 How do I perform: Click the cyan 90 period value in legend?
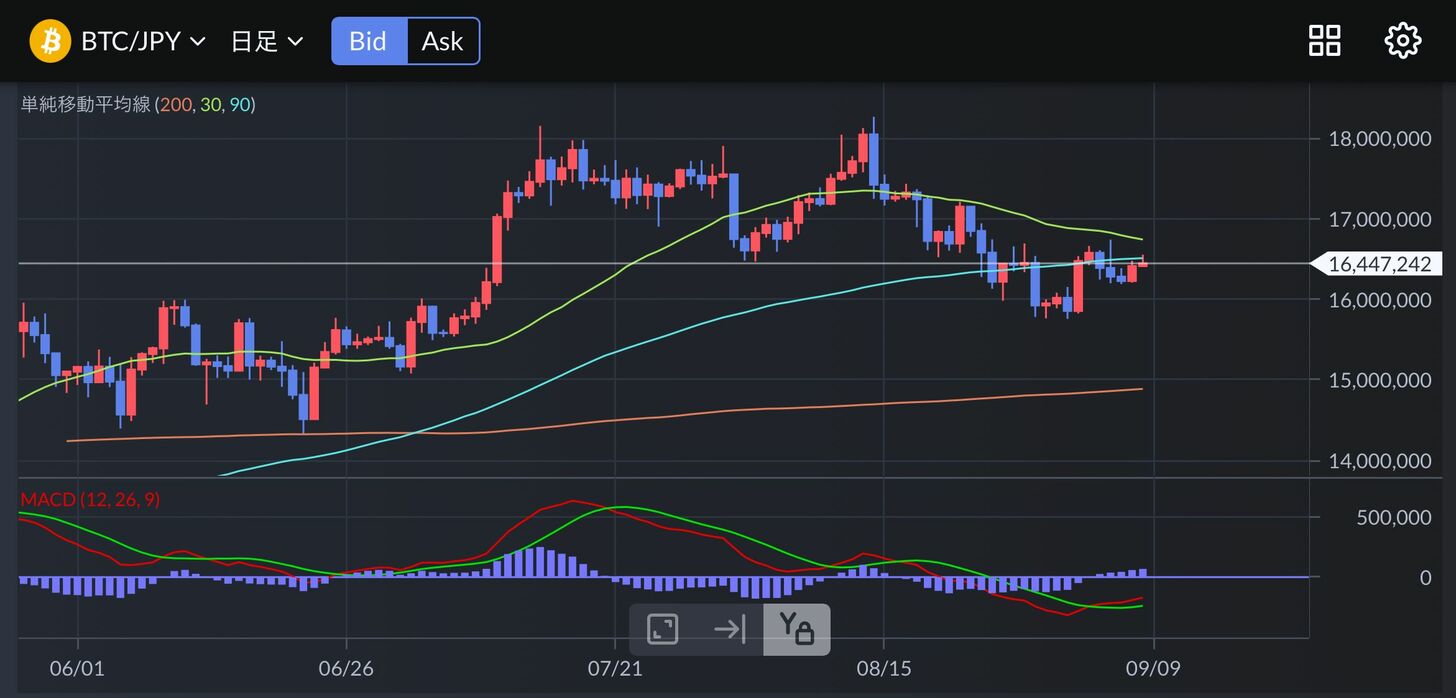239,104
